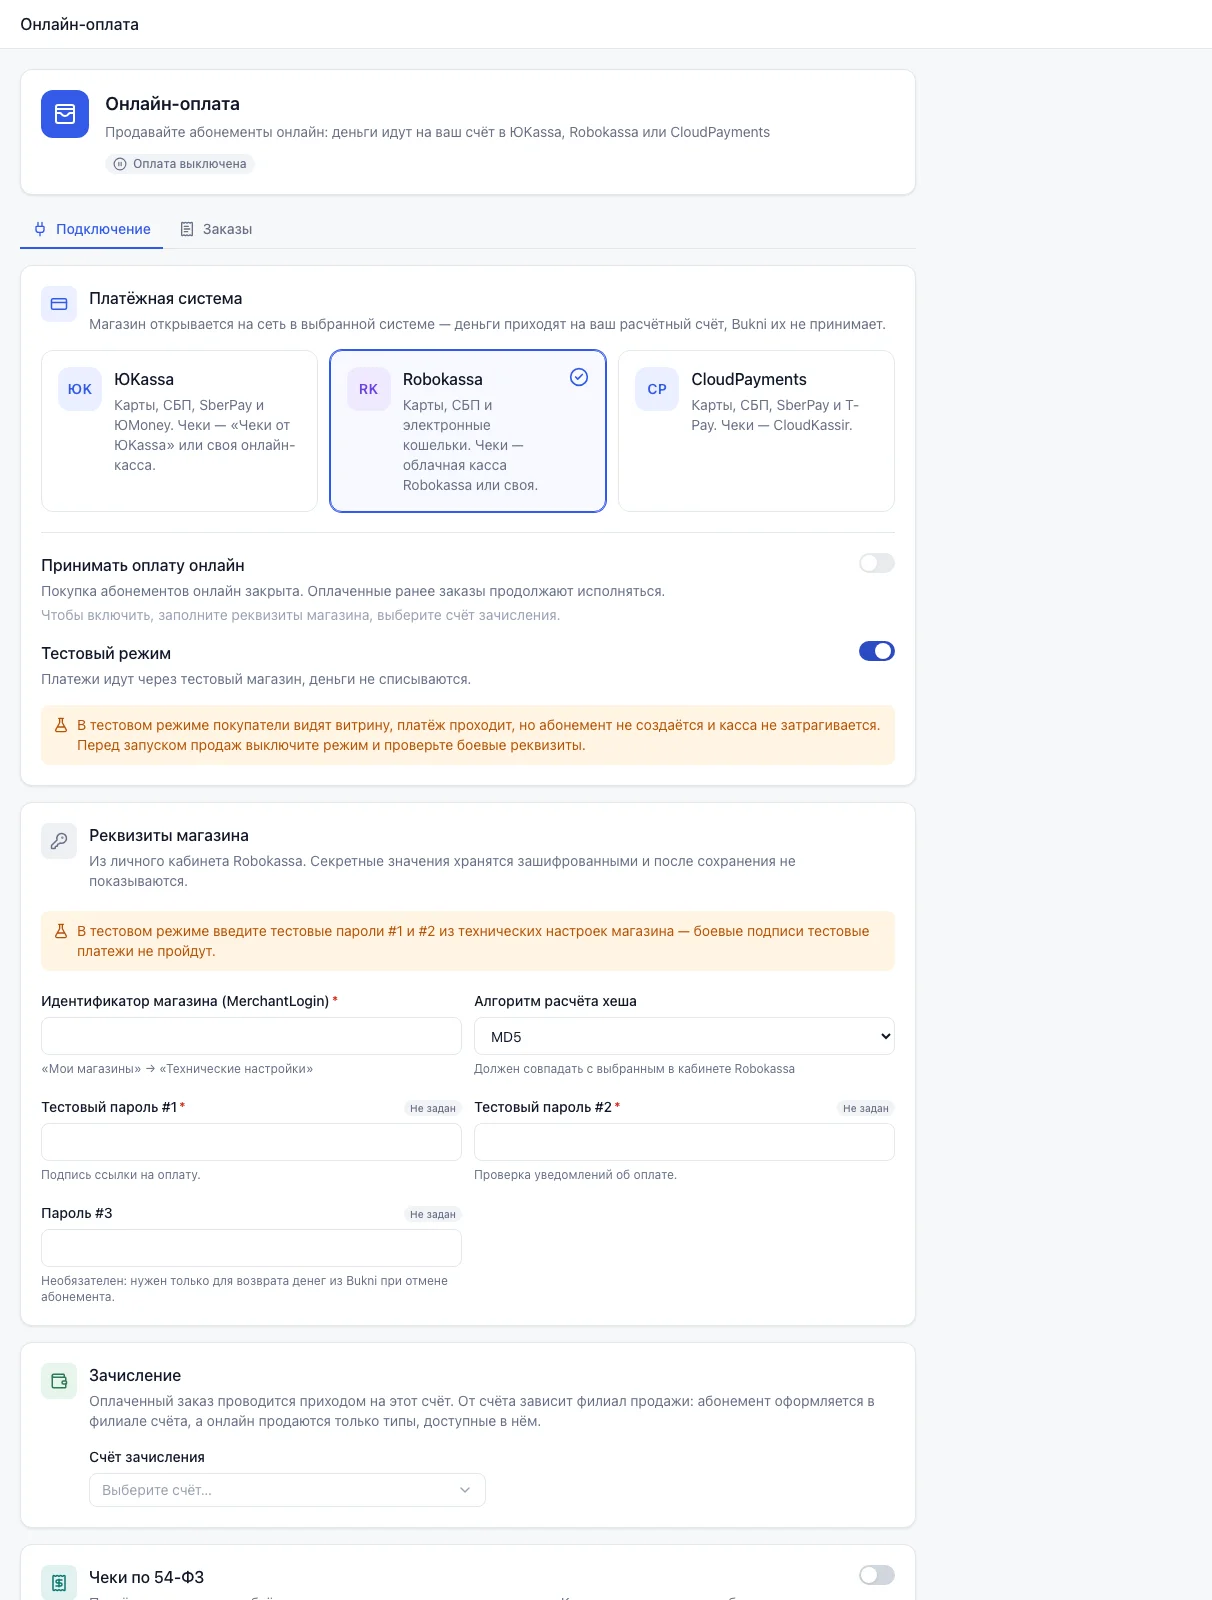Screen dimensions: 1212x1600
Task: Click Не задан badge next to Тестовый пароль #1
Action: 433,1108
